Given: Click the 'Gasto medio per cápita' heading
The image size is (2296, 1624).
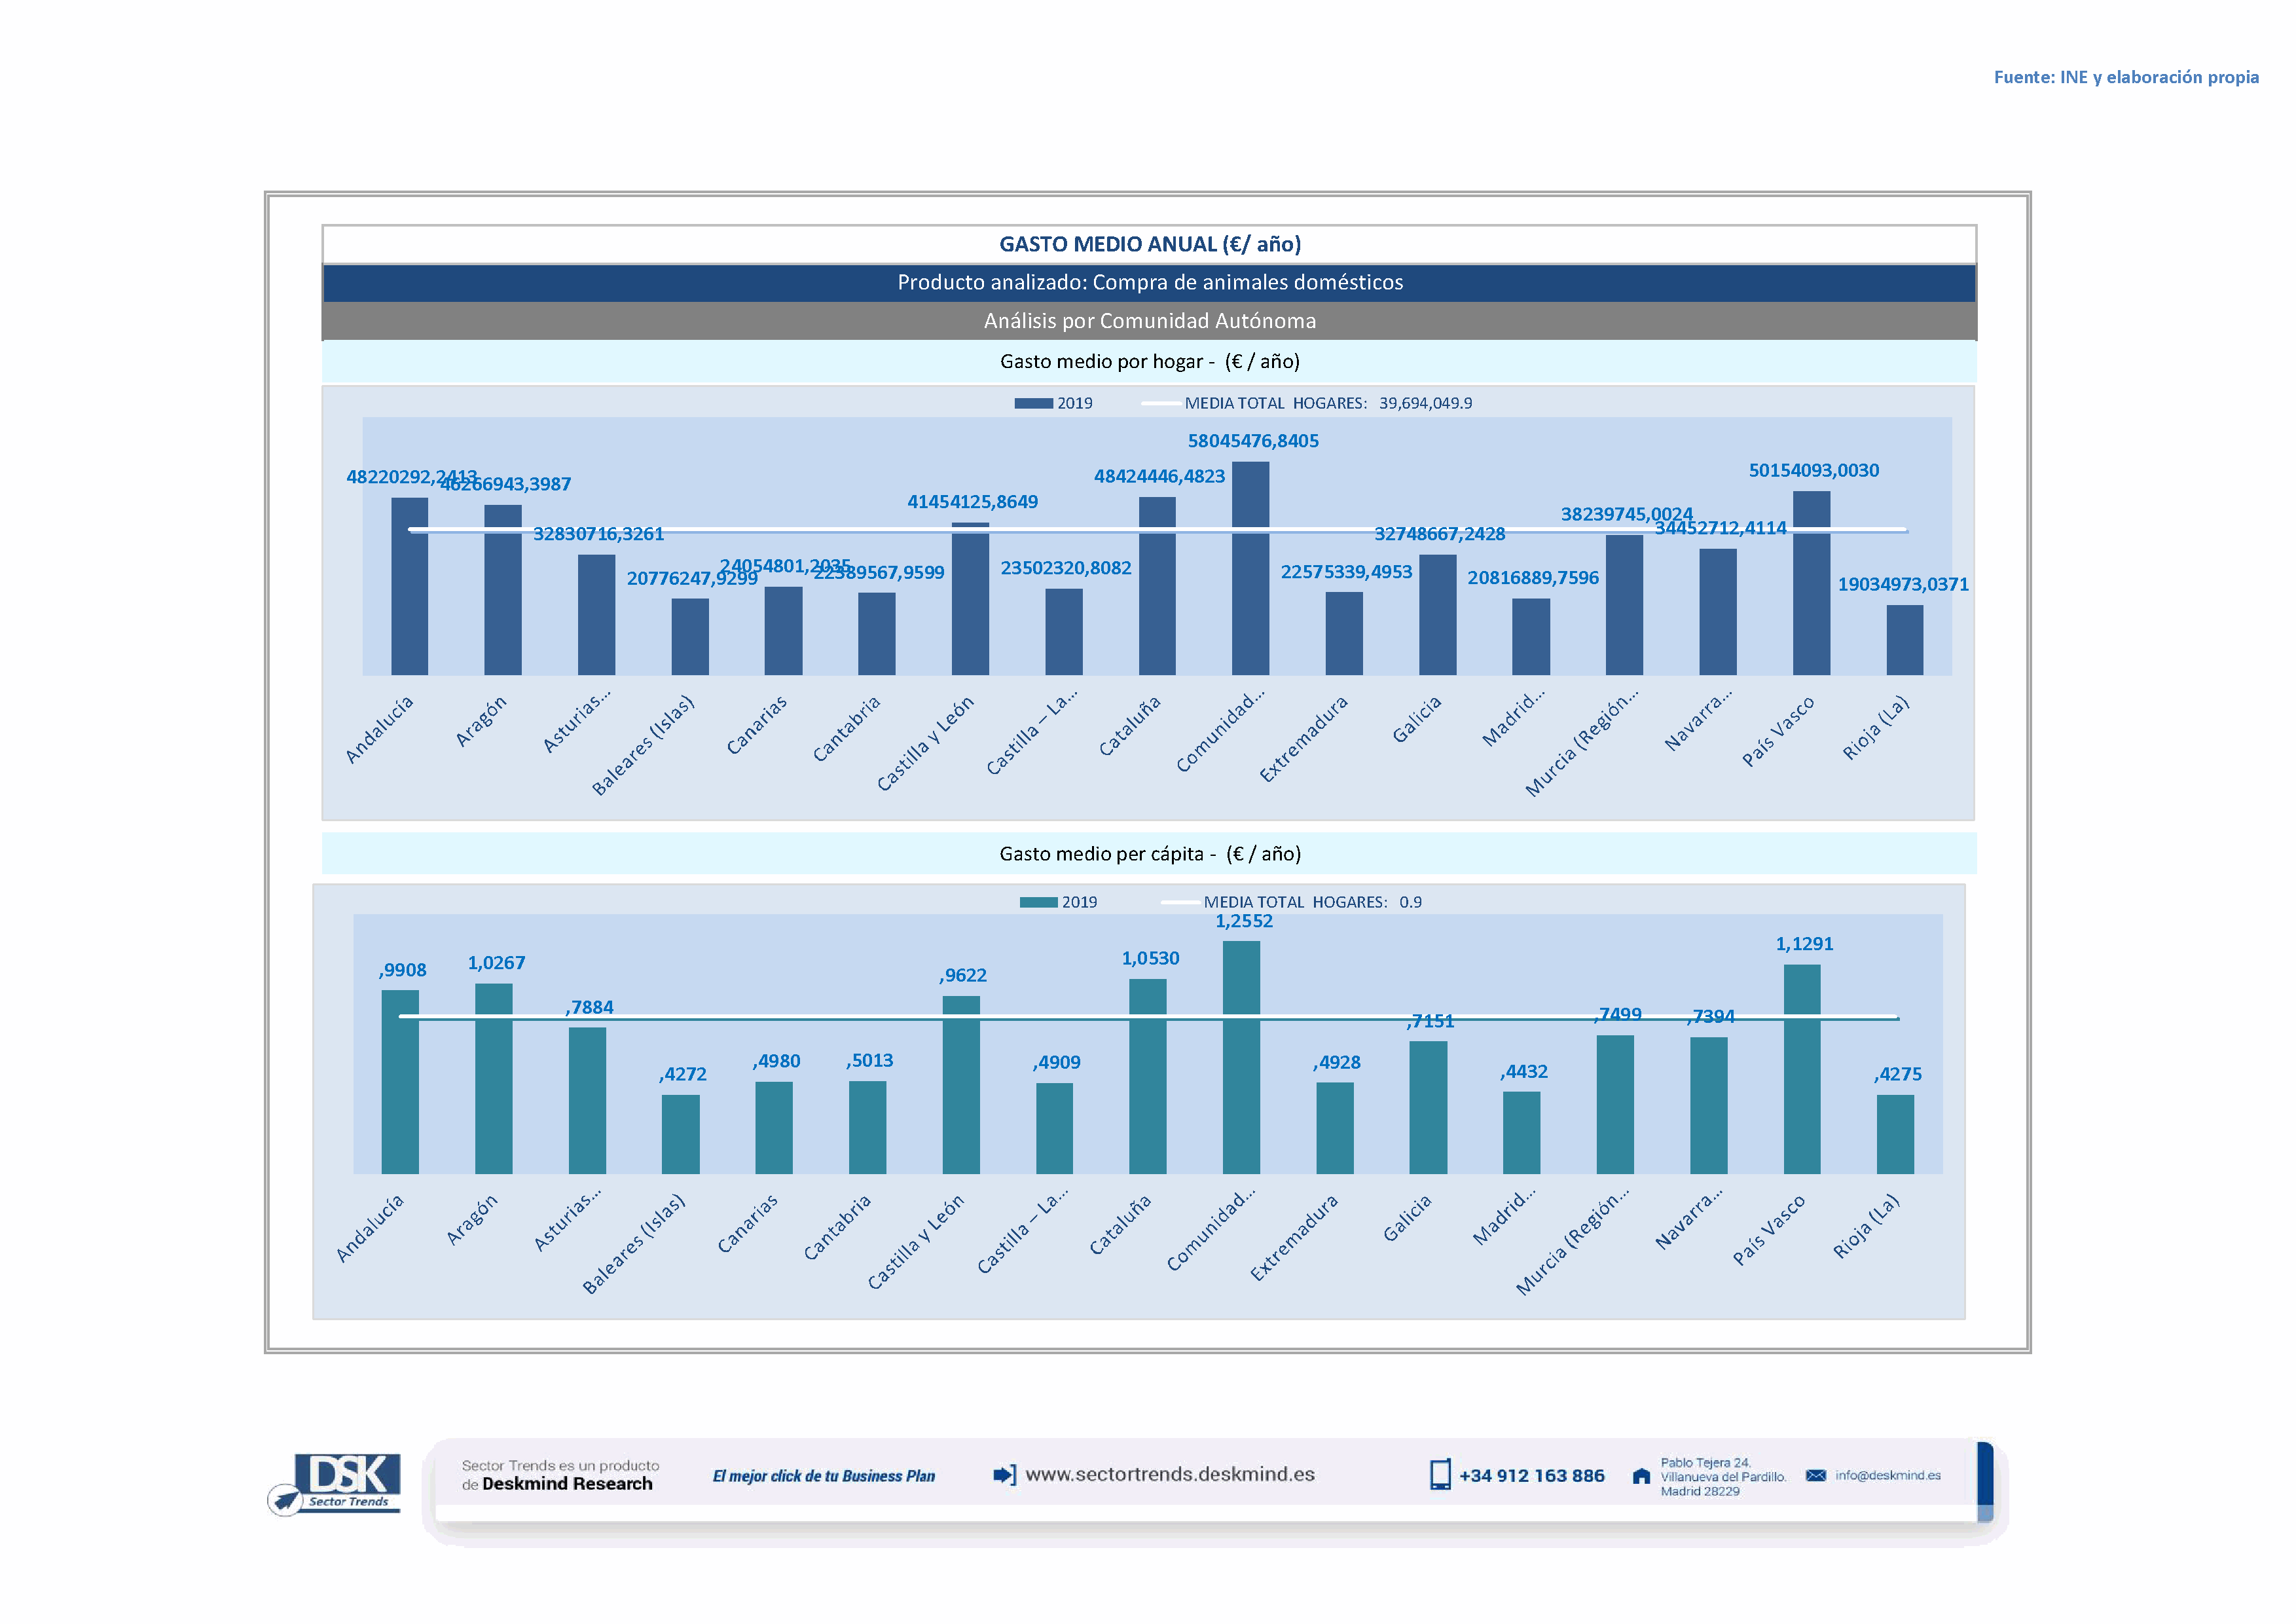Looking at the screenshot, I should click(1149, 853).
